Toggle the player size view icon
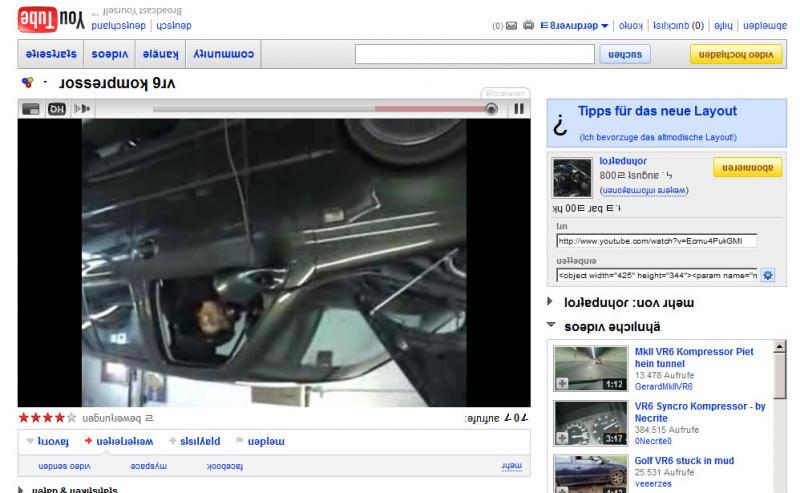Viewport: 800px width, 493px height. (31, 109)
